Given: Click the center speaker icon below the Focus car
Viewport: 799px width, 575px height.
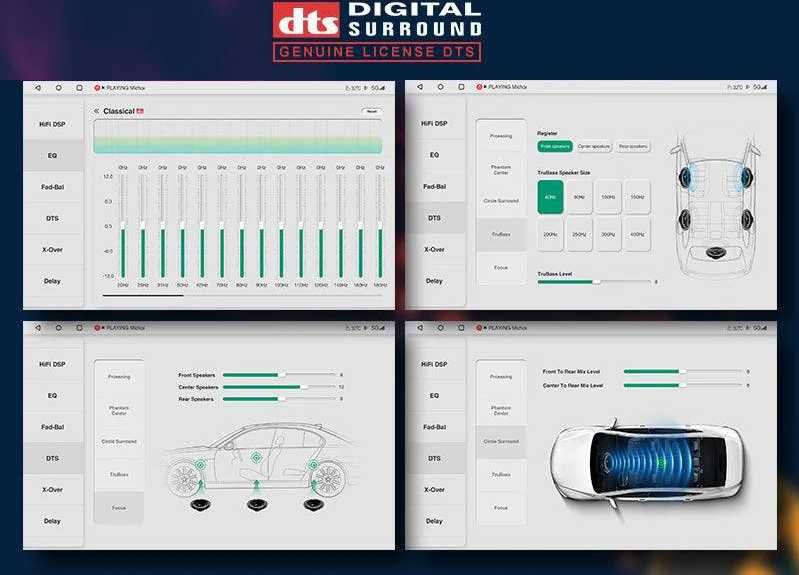Looking at the screenshot, I should pos(259,505).
